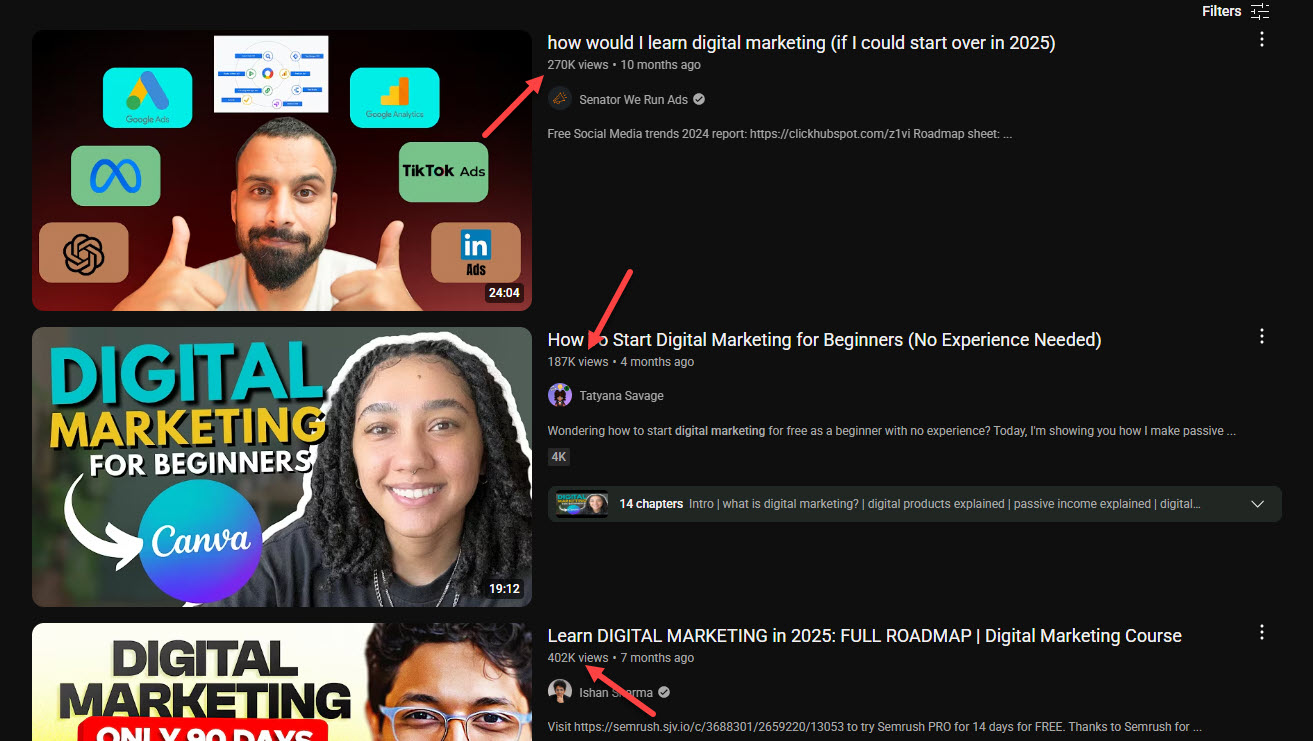Click the 'ONLY 90 DAYS' video thumbnail

(282, 682)
